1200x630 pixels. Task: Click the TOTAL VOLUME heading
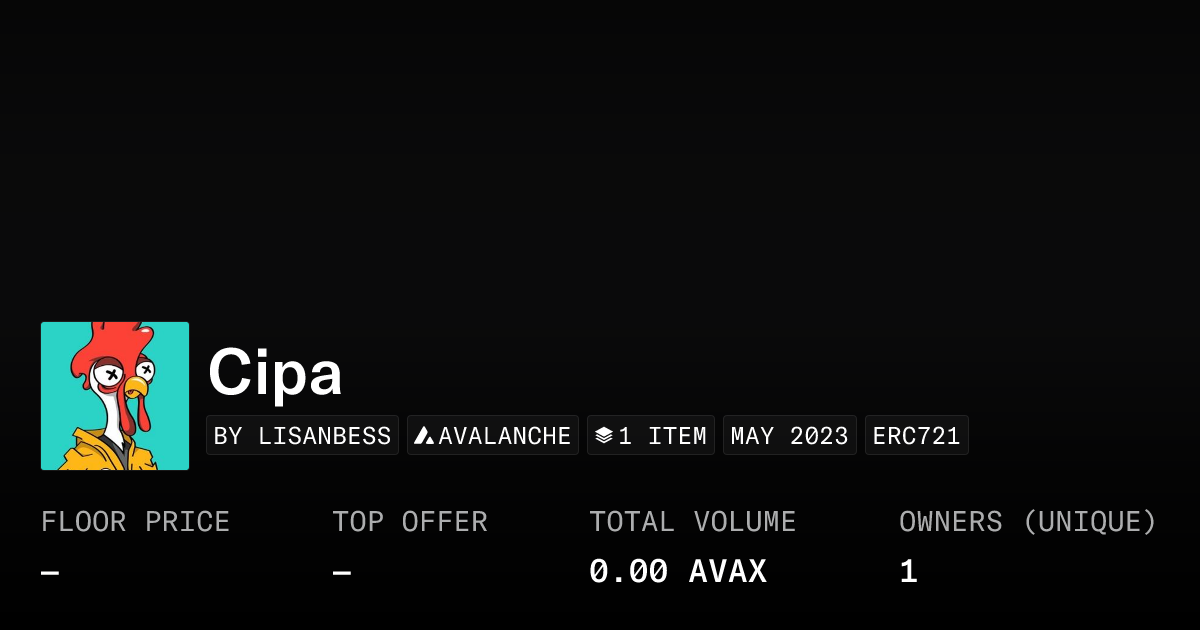[x=692, y=522]
